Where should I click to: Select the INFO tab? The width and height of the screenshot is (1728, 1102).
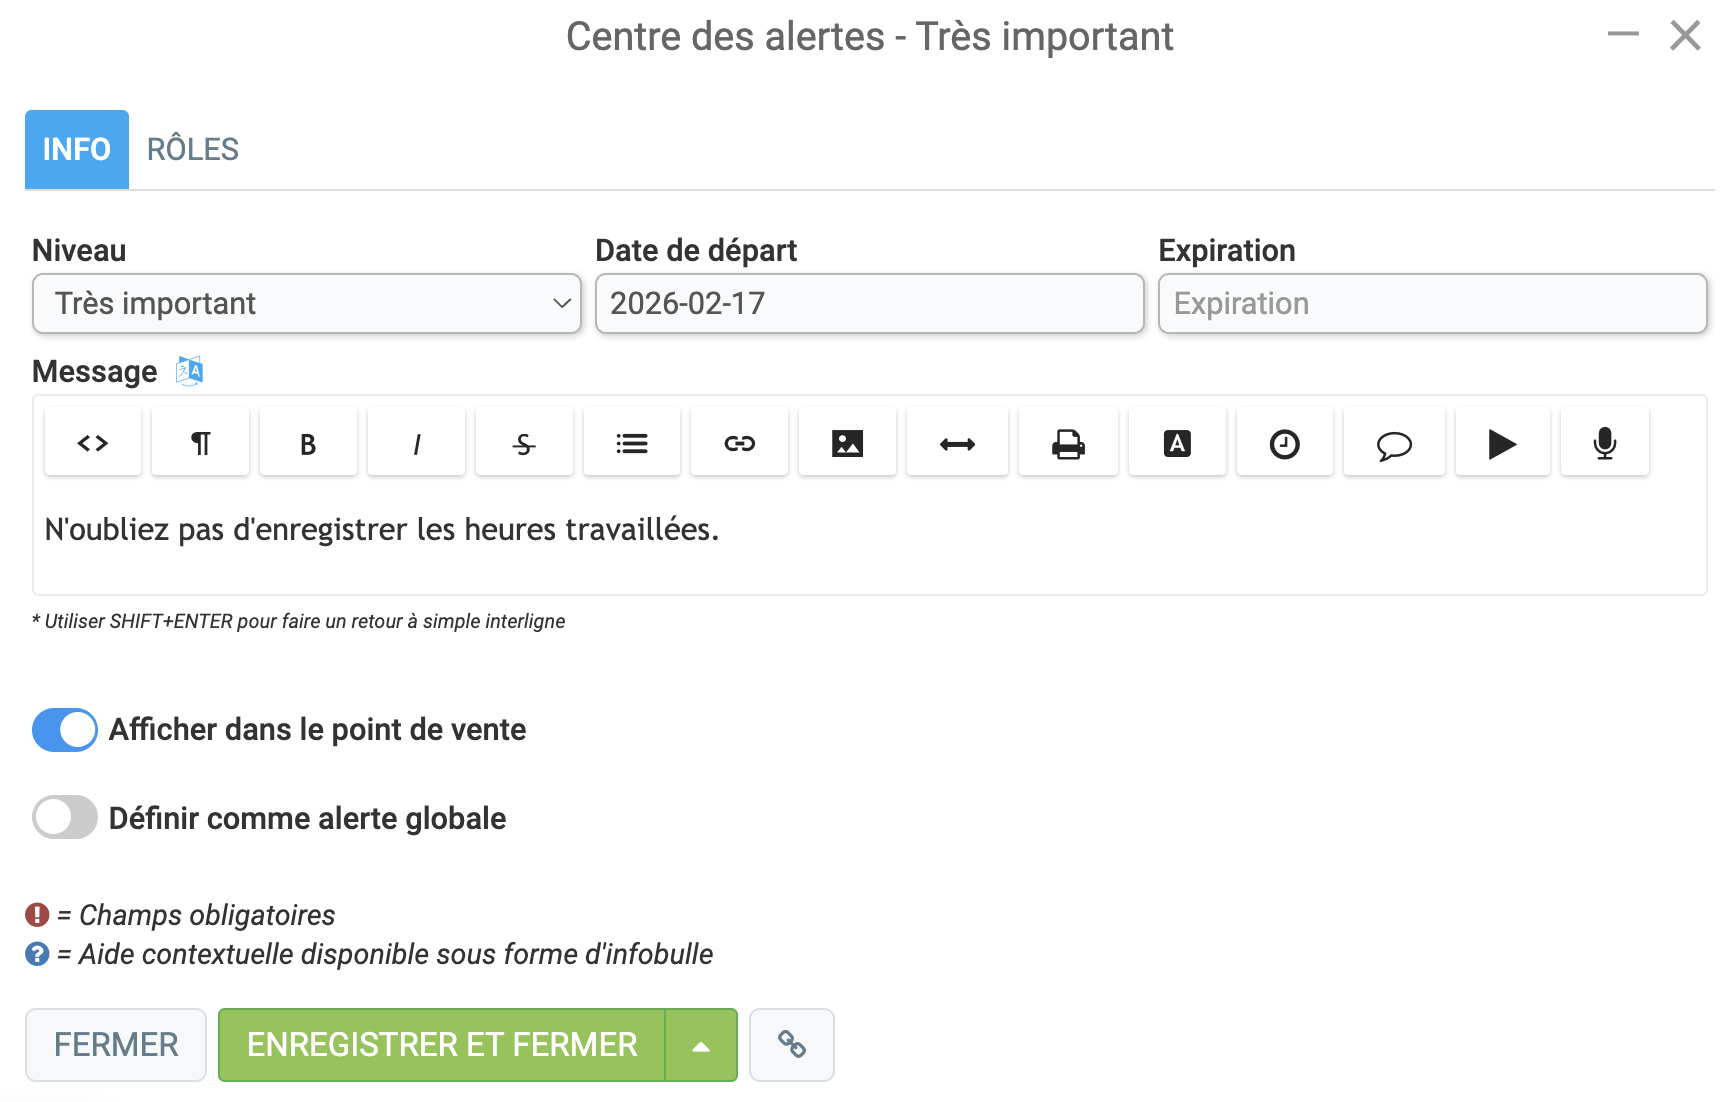[x=77, y=149]
